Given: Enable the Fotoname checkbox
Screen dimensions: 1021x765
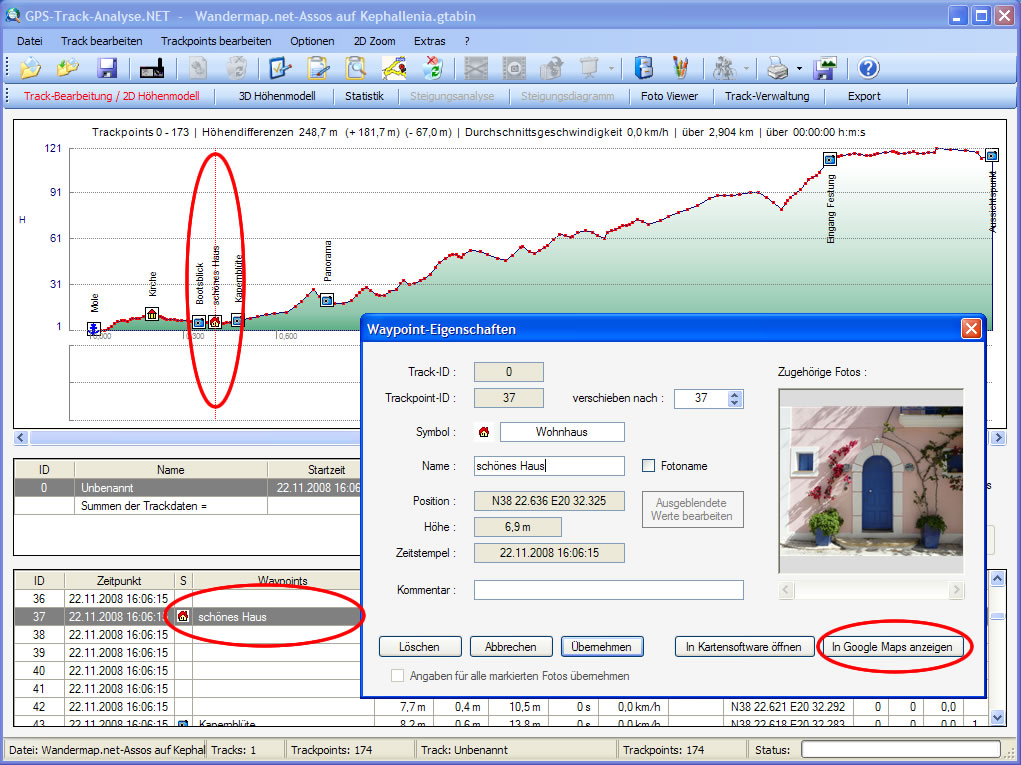Looking at the screenshot, I should (x=648, y=466).
